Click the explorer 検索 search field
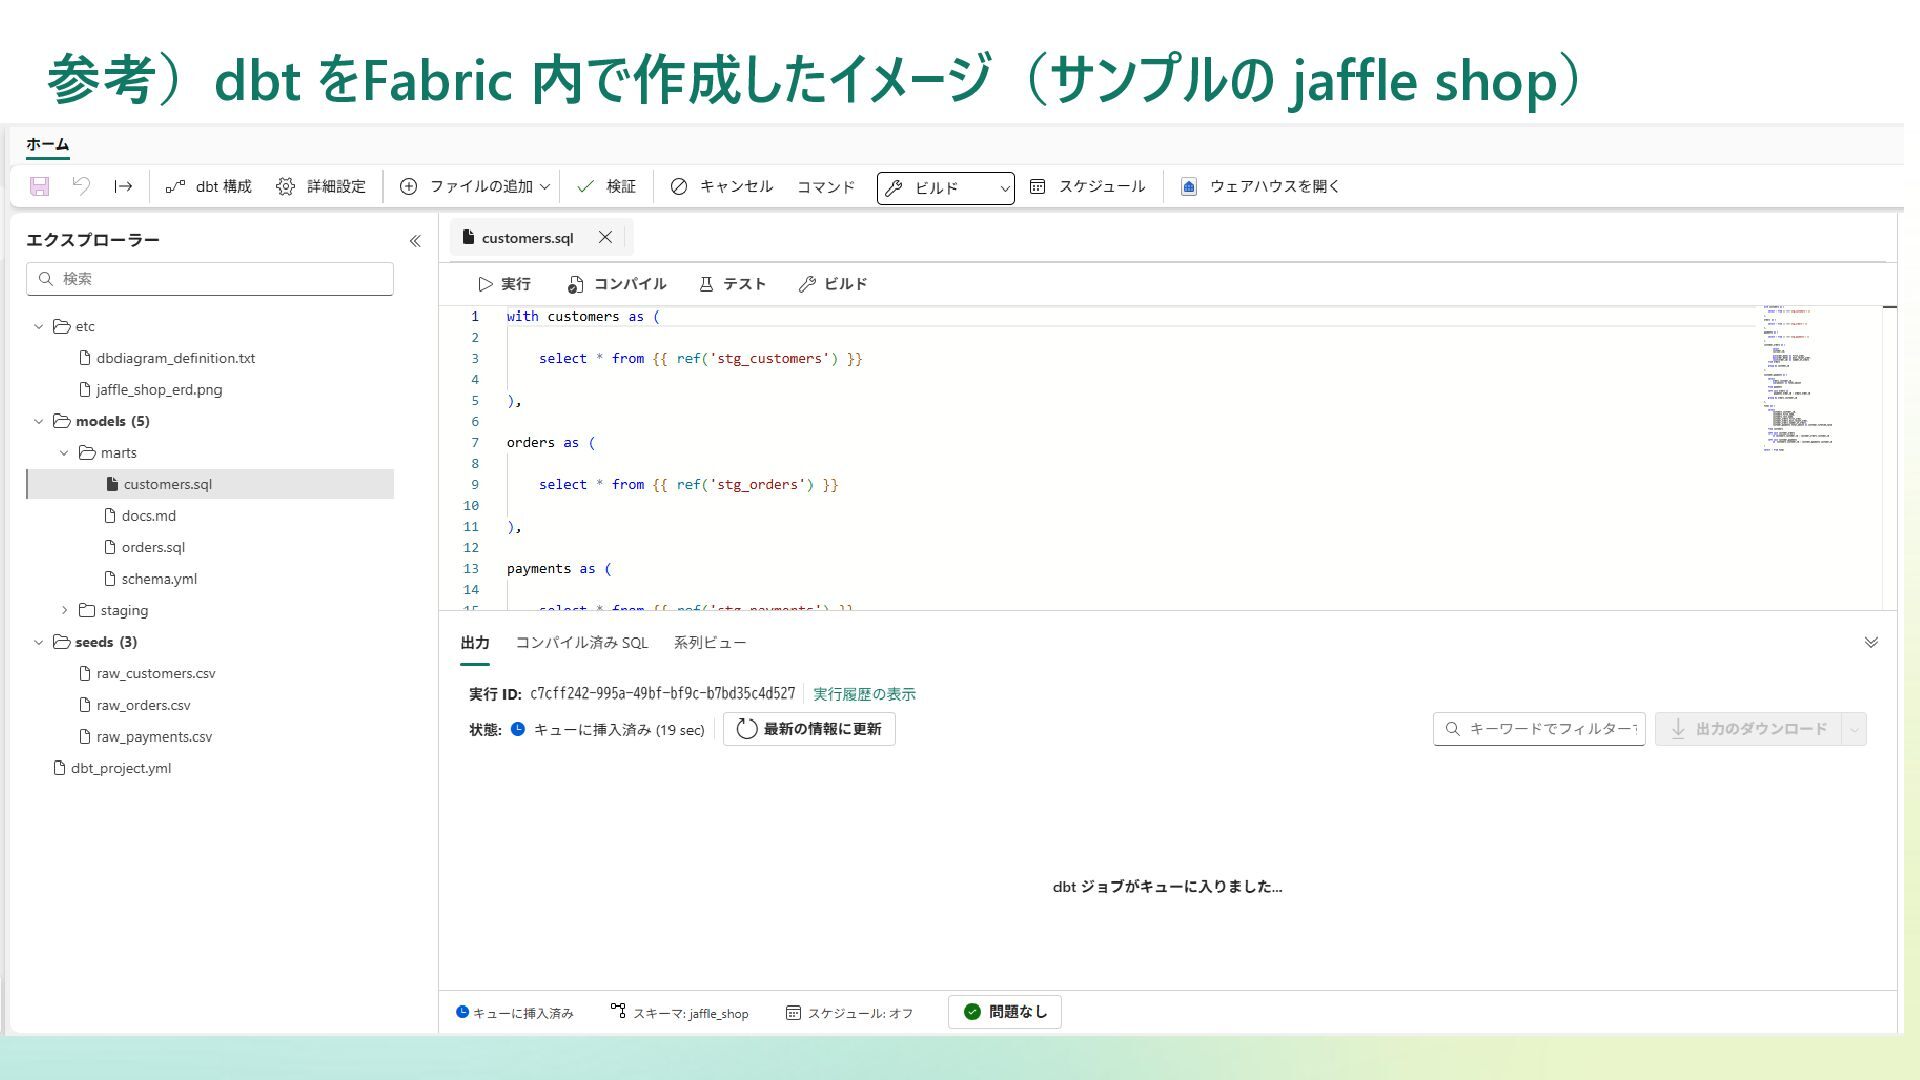This screenshot has height=1080, width=1920. [210, 279]
